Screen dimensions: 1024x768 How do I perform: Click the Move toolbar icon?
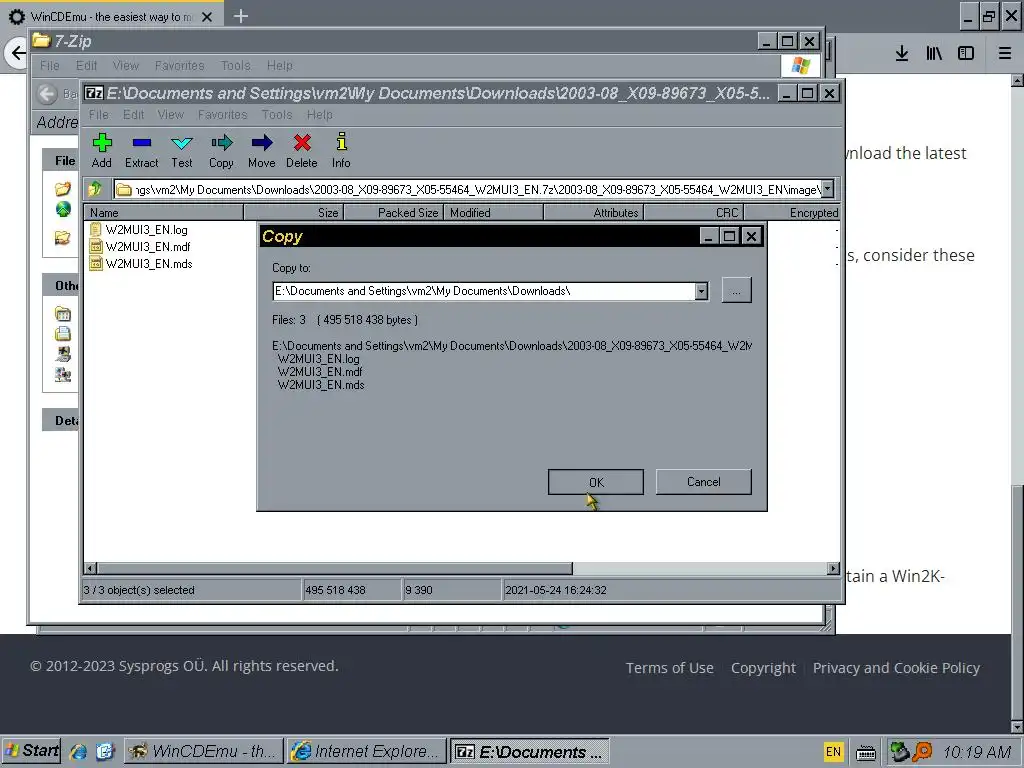(x=262, y=142)
